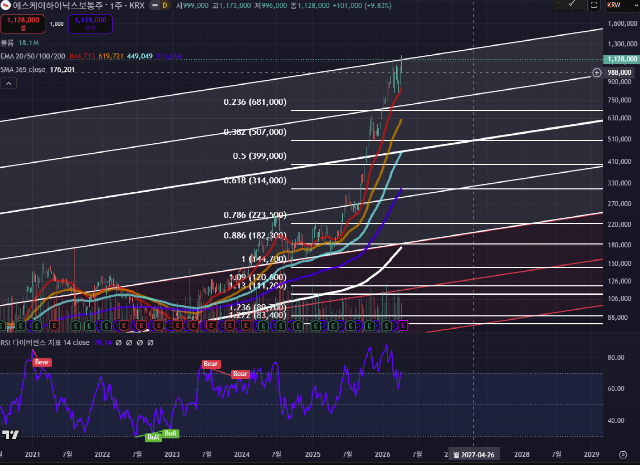Collapse the indicator legend with chevron
This screenshot has height=465, width=640.
tap(9, 84)
